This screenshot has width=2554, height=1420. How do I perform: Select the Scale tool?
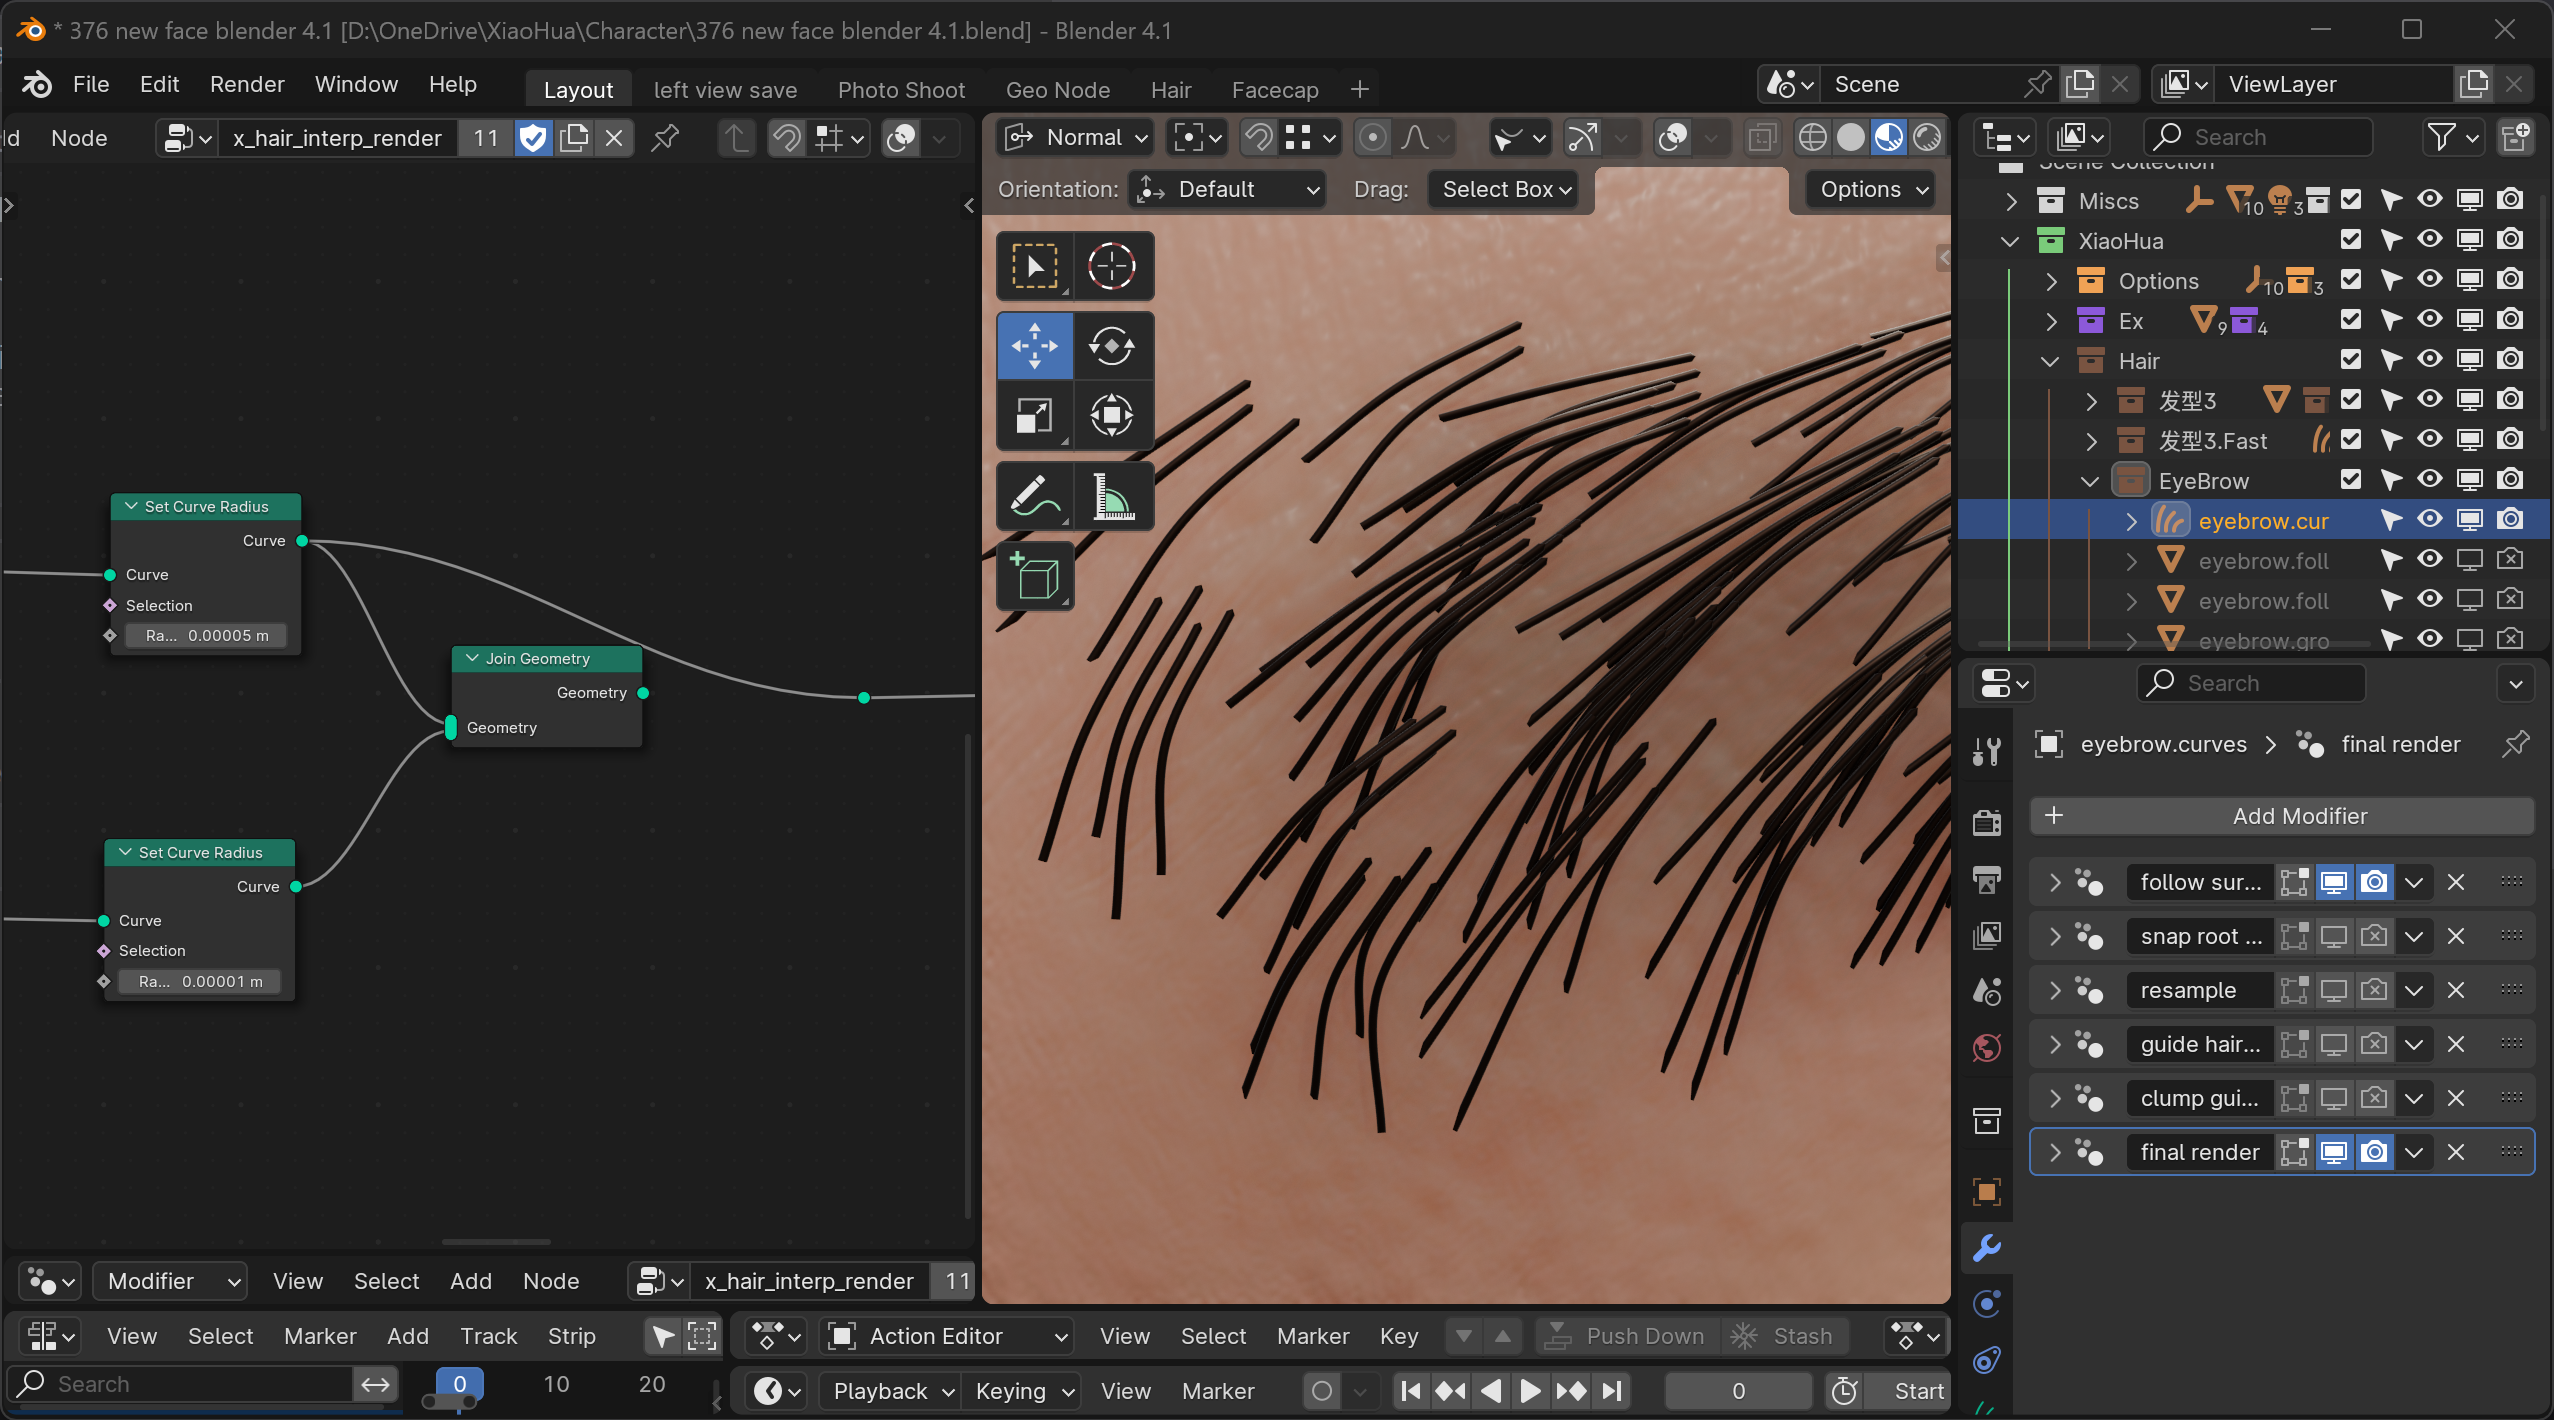[x=1035, y=415]
